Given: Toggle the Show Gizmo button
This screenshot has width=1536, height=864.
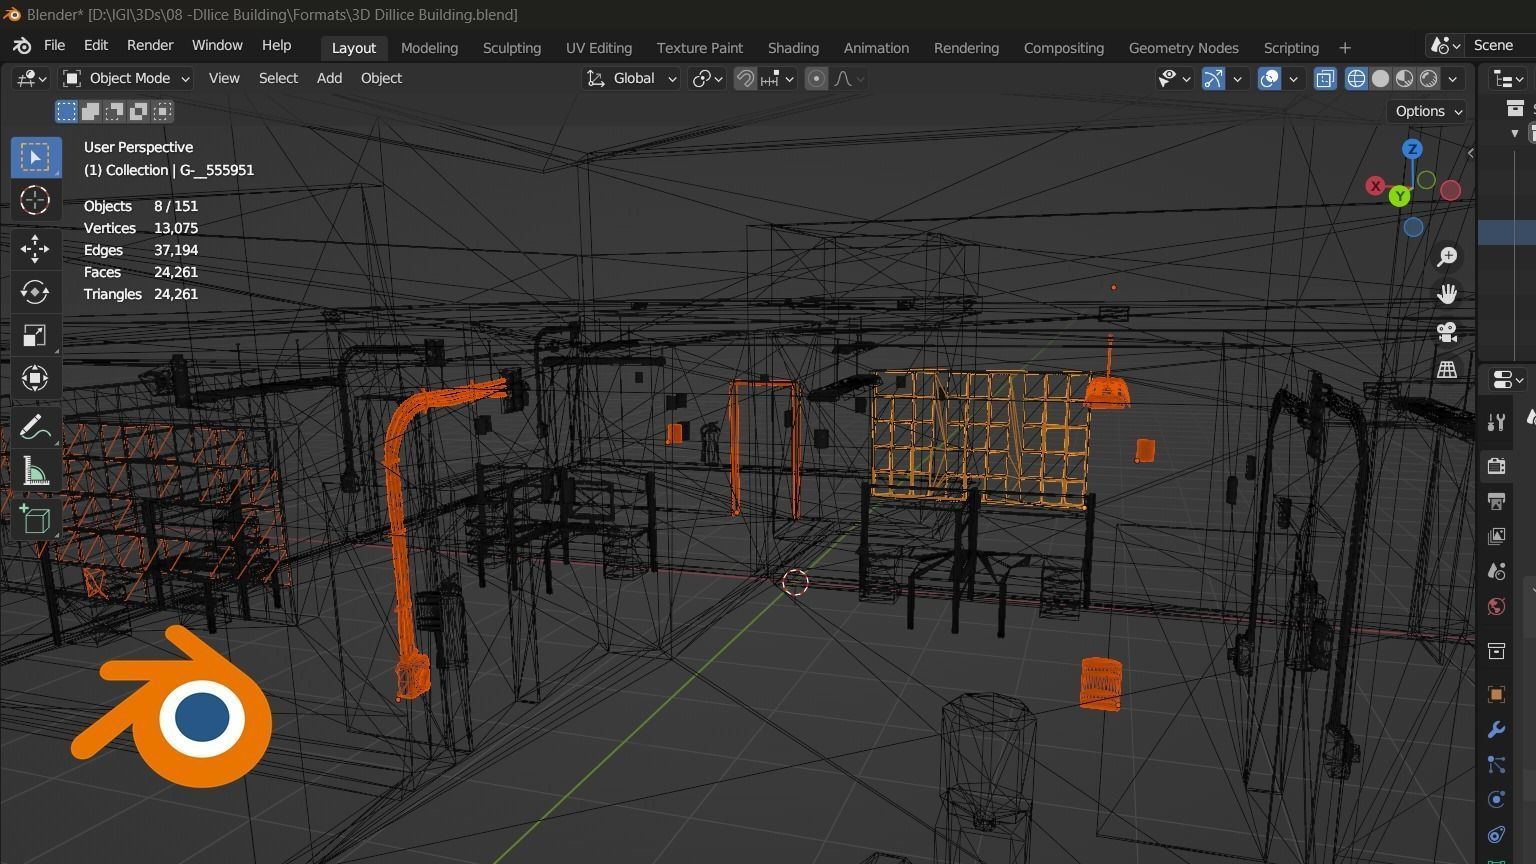Looking at the screenshot, I should tap(1213, 78).
